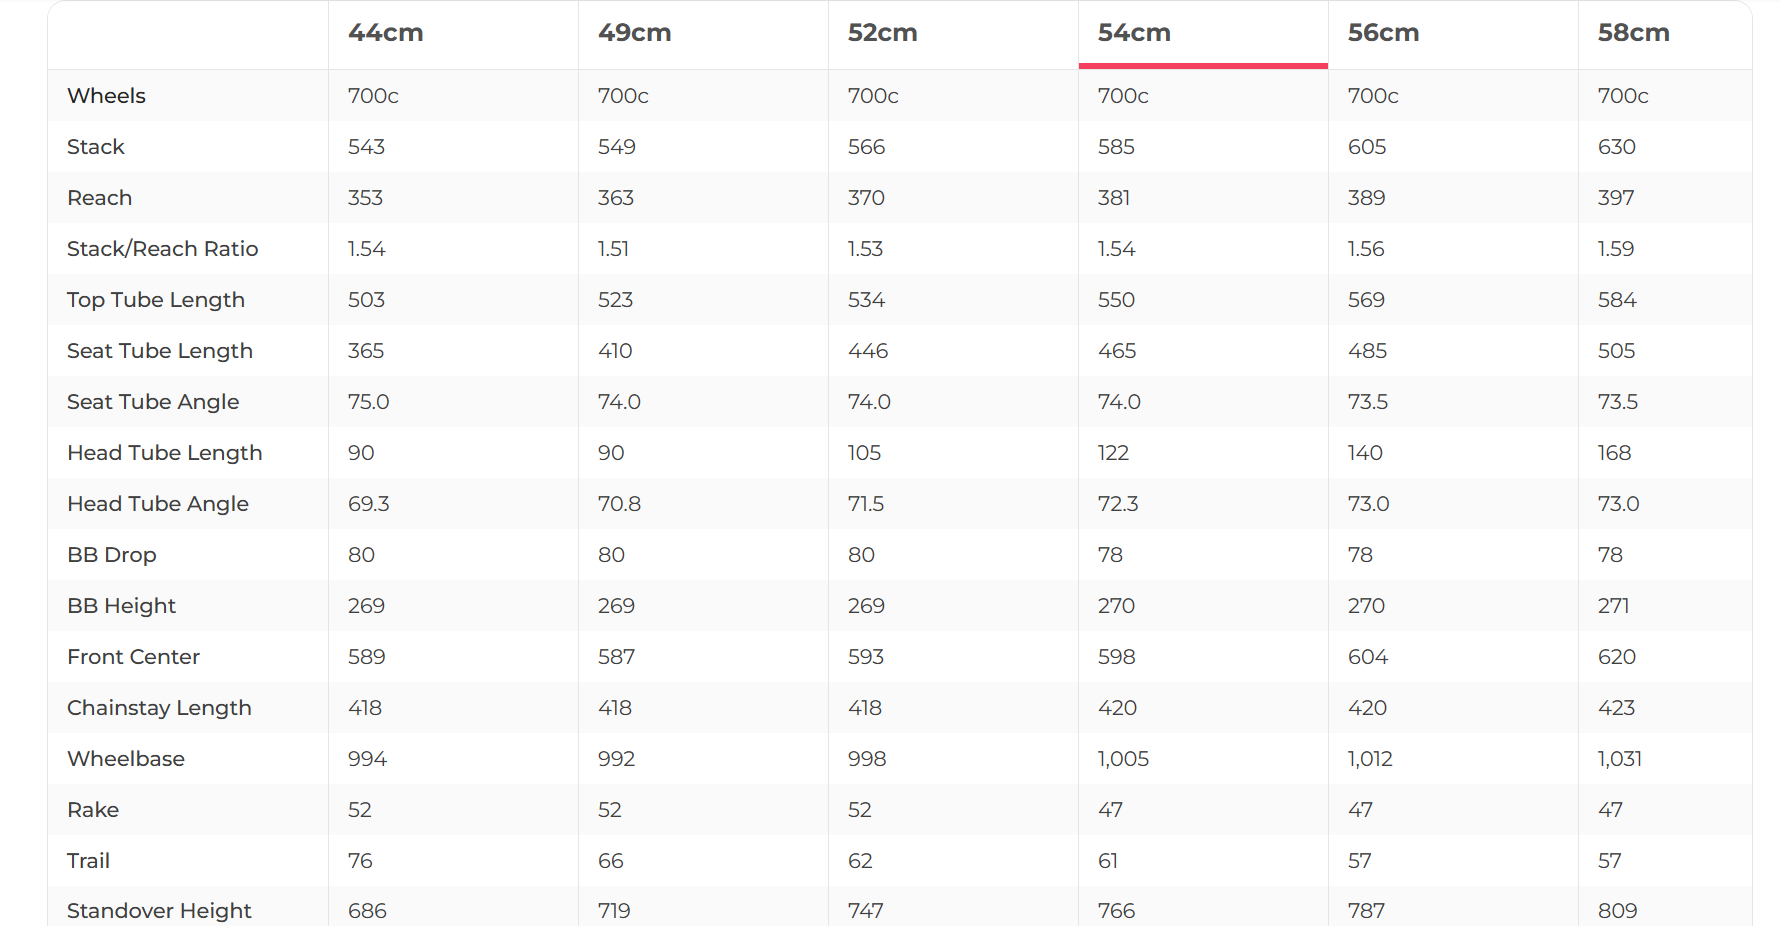Select the Head Tube Angle row label
Viewport: 1781px width, 926px height.
158,504
